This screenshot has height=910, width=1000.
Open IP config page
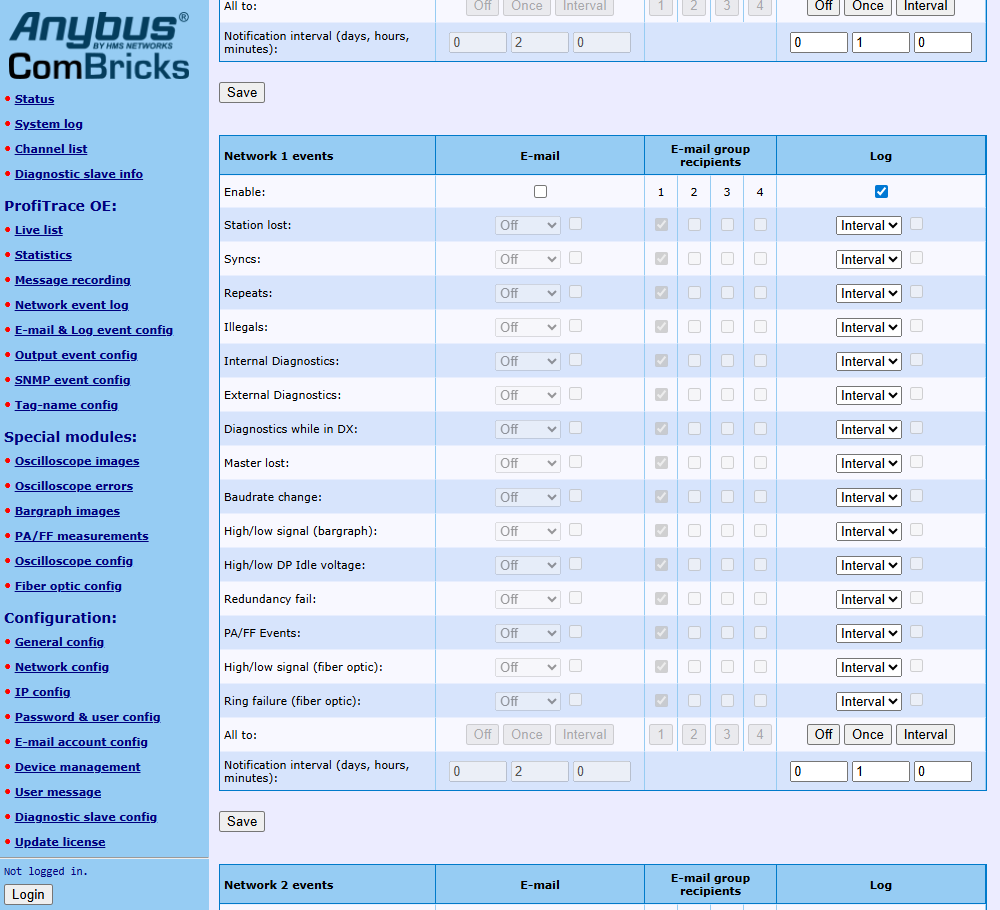click(x=43, y=691)
